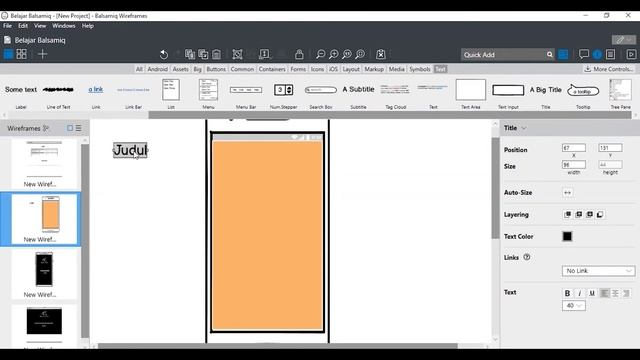Viewport: 640px width, 360px height.
Task: Switch navigator to list view
Action: 79,128
